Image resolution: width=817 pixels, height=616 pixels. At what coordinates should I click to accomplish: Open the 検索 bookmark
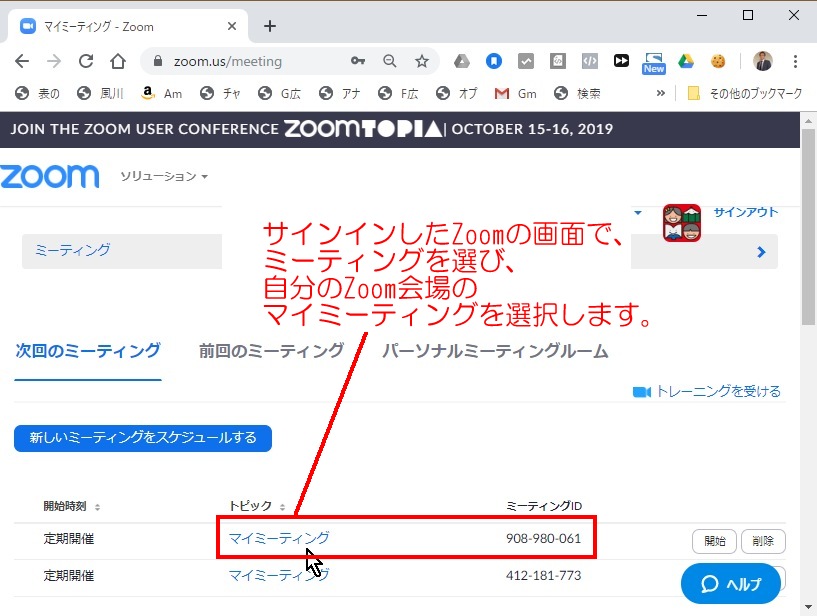click(577, 93)
